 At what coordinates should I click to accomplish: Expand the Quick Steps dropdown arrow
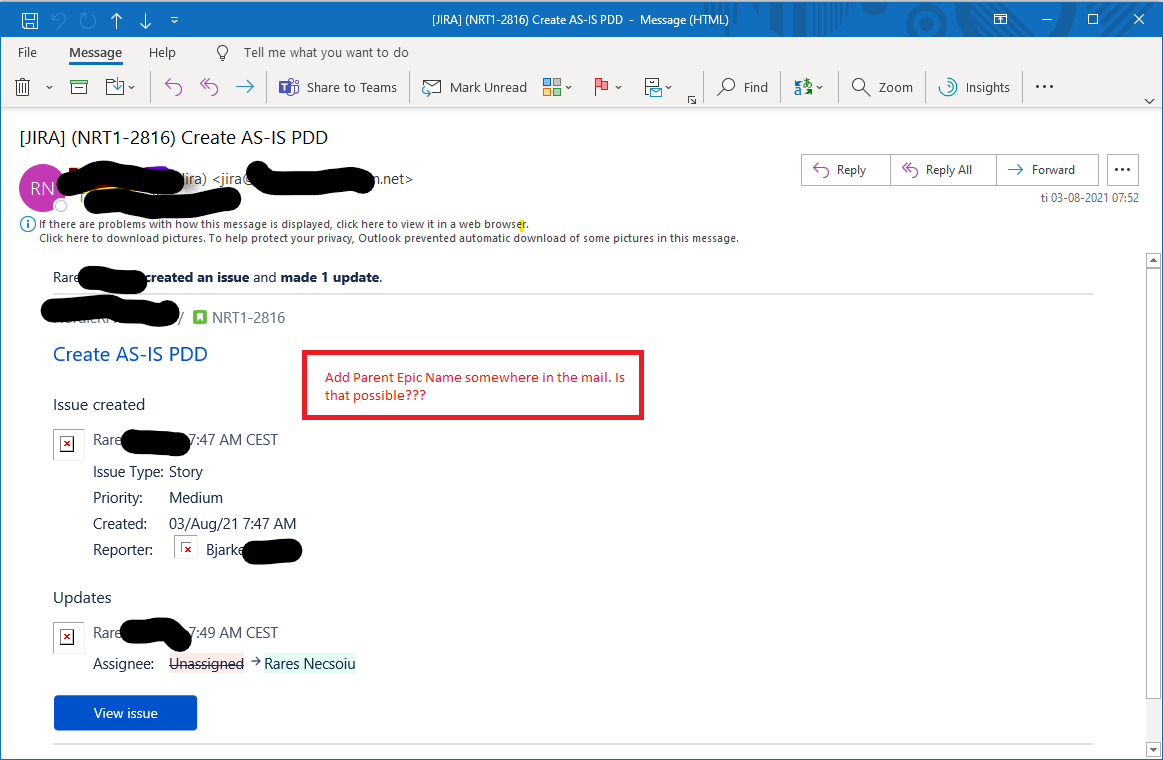coord(669,87)
